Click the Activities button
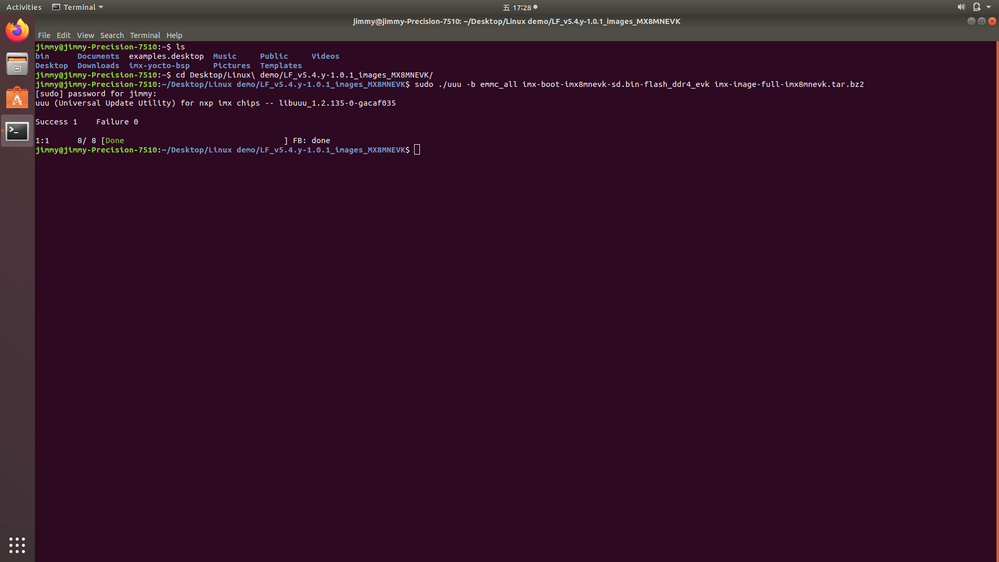999x562 pixels. click(24, 7)
